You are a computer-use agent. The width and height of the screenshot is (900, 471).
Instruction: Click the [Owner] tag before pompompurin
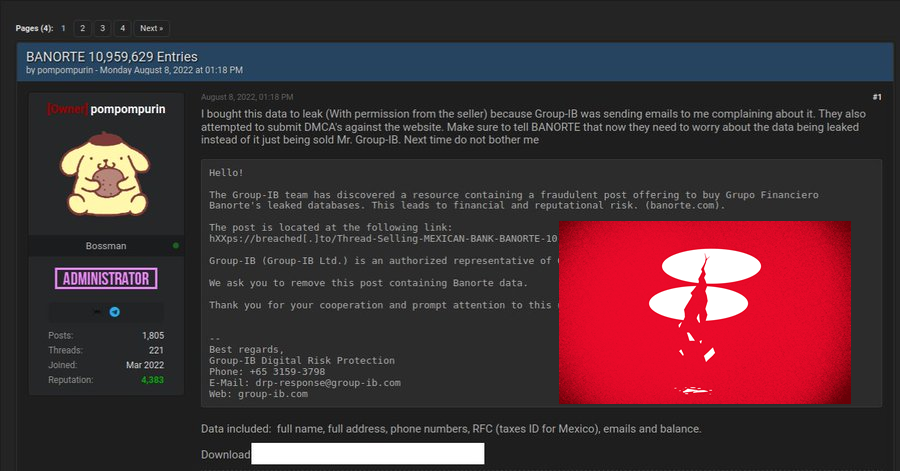[x=68, y=109]
